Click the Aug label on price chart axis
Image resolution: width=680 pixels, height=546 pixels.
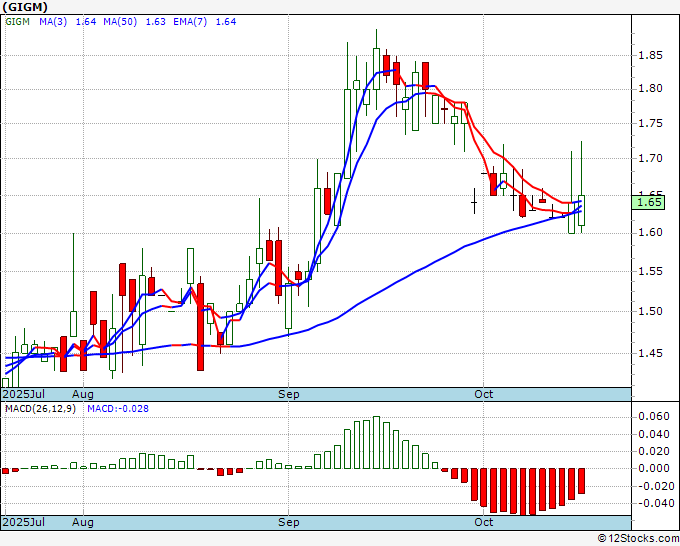83,394
